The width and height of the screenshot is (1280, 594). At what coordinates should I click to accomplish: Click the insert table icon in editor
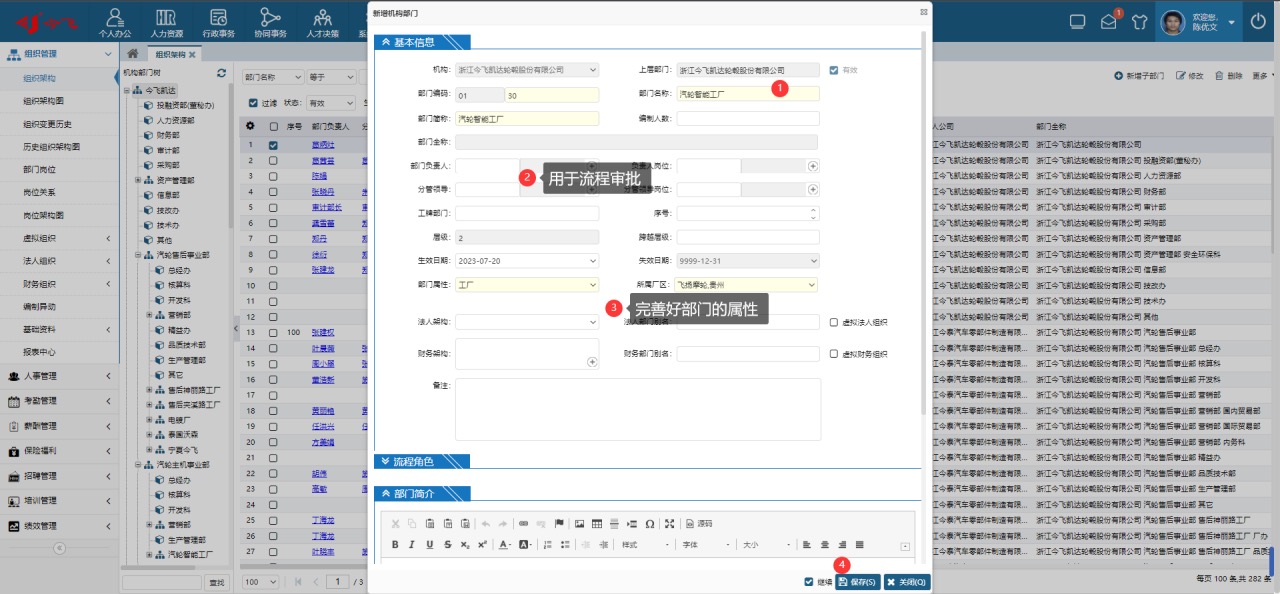click(x=596, y=524)
